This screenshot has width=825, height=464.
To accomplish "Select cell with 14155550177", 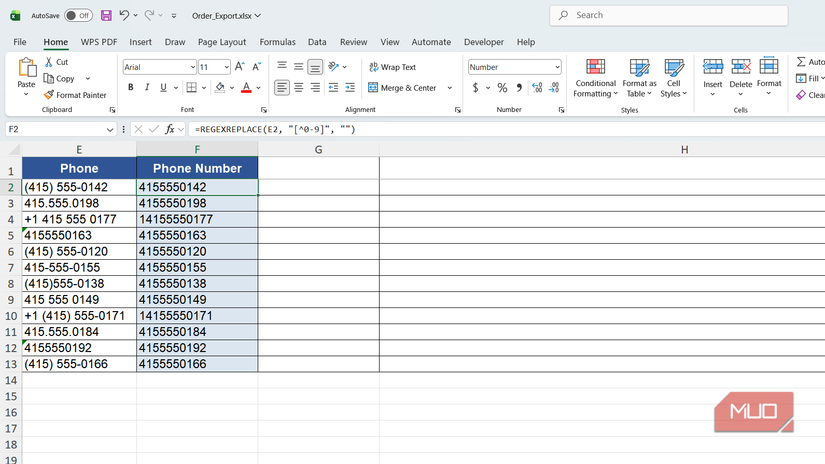I will pyautogui.click(x=197, y=219).
